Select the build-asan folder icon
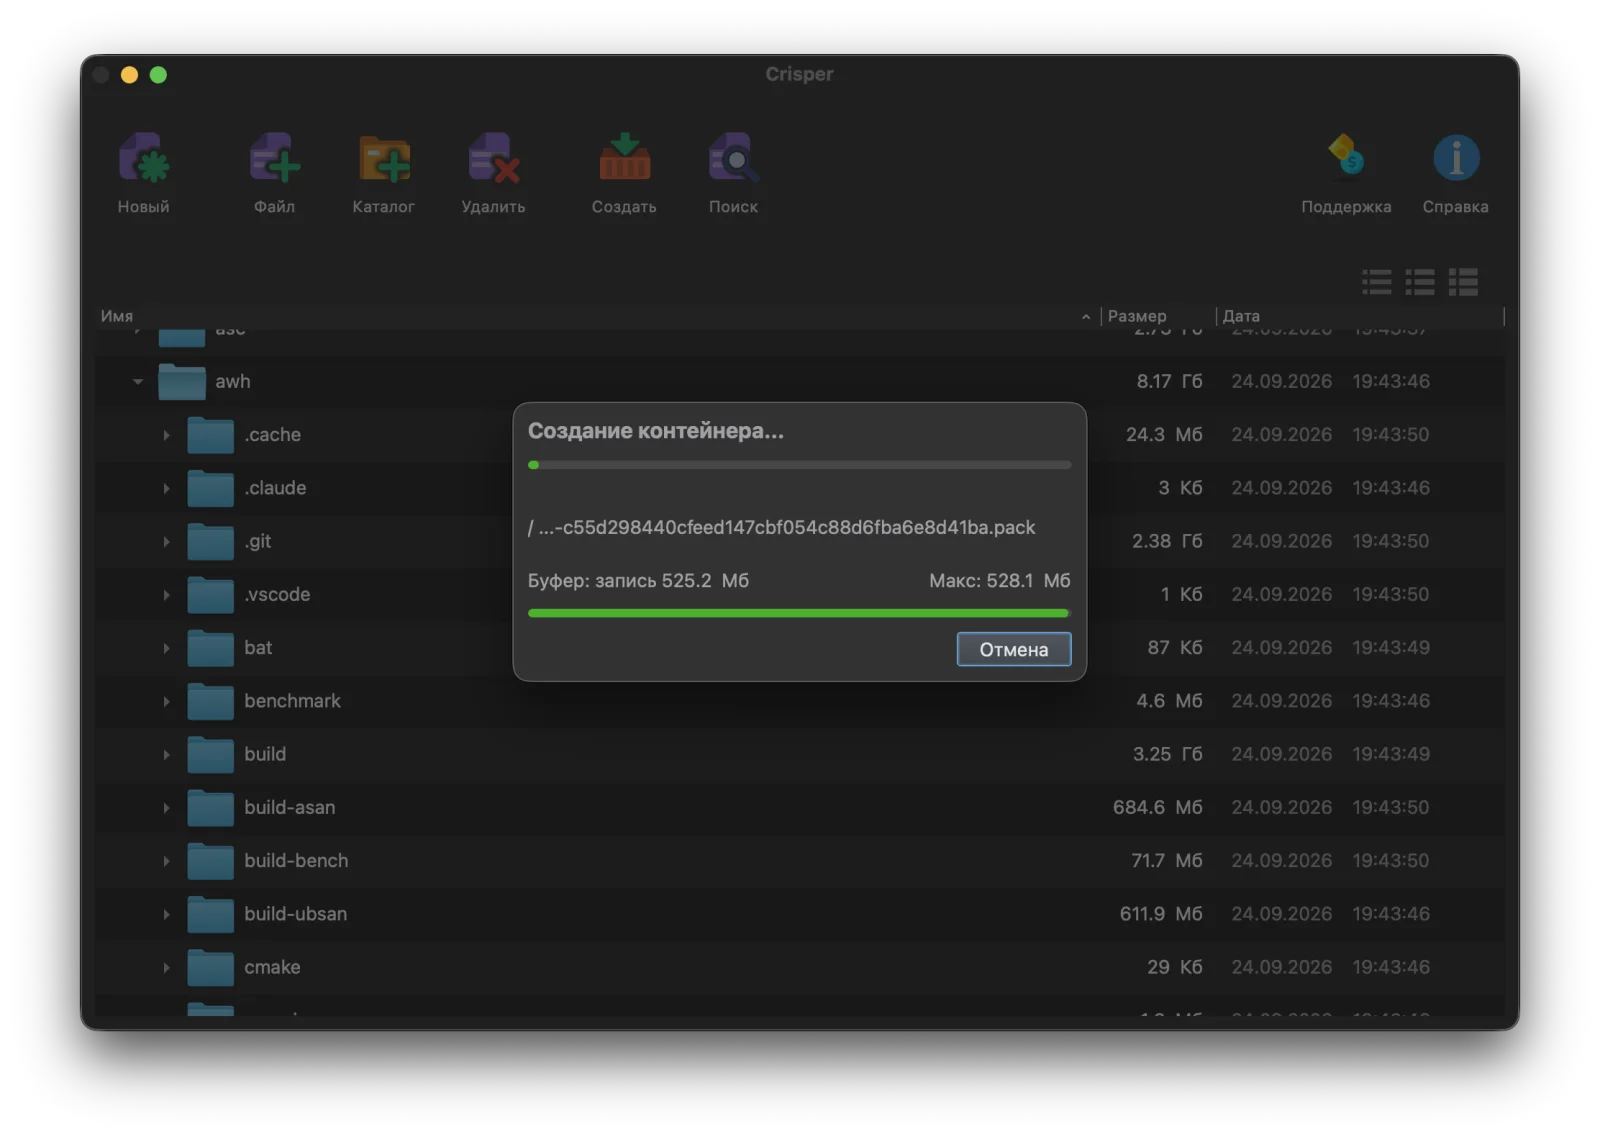 point(211,807)
